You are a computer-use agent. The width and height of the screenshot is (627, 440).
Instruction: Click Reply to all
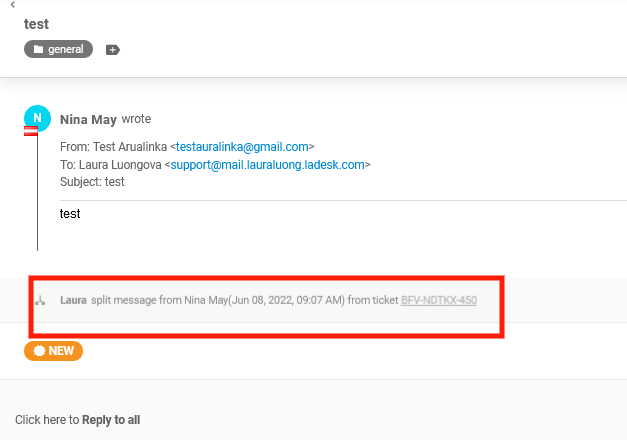pyautogui.click(x=111, y=420)
